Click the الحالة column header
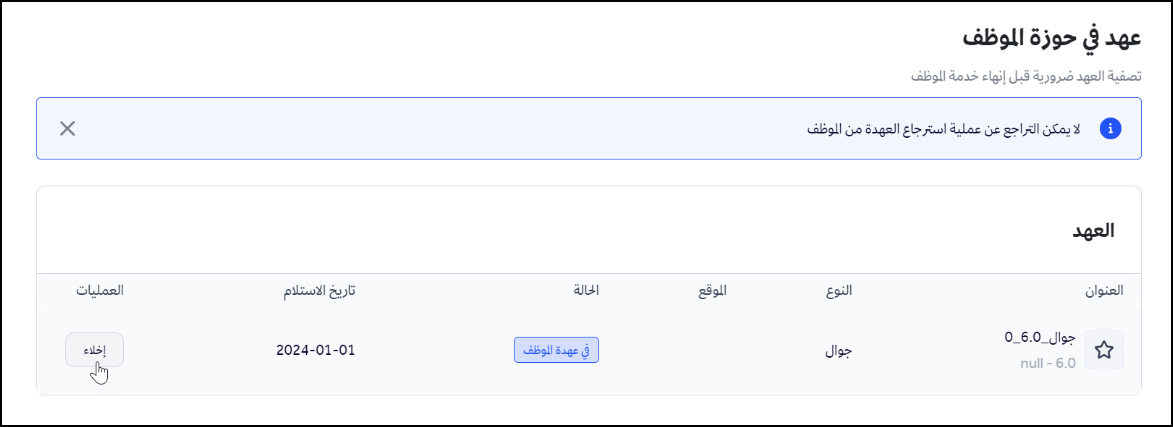 (x=584, y=291)
